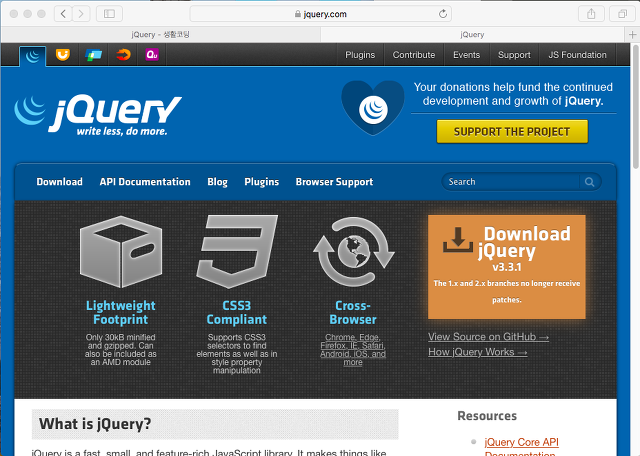The width and height of the screenshot is (640, 456).
Task: Click the Lightweight Footprint box icon
Action: [x=121, y=251]
